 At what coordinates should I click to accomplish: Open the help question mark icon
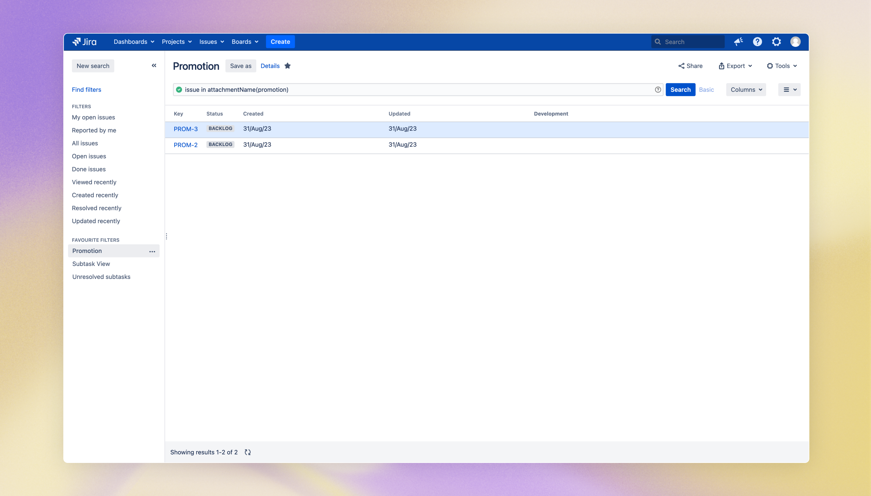[757, 42]
